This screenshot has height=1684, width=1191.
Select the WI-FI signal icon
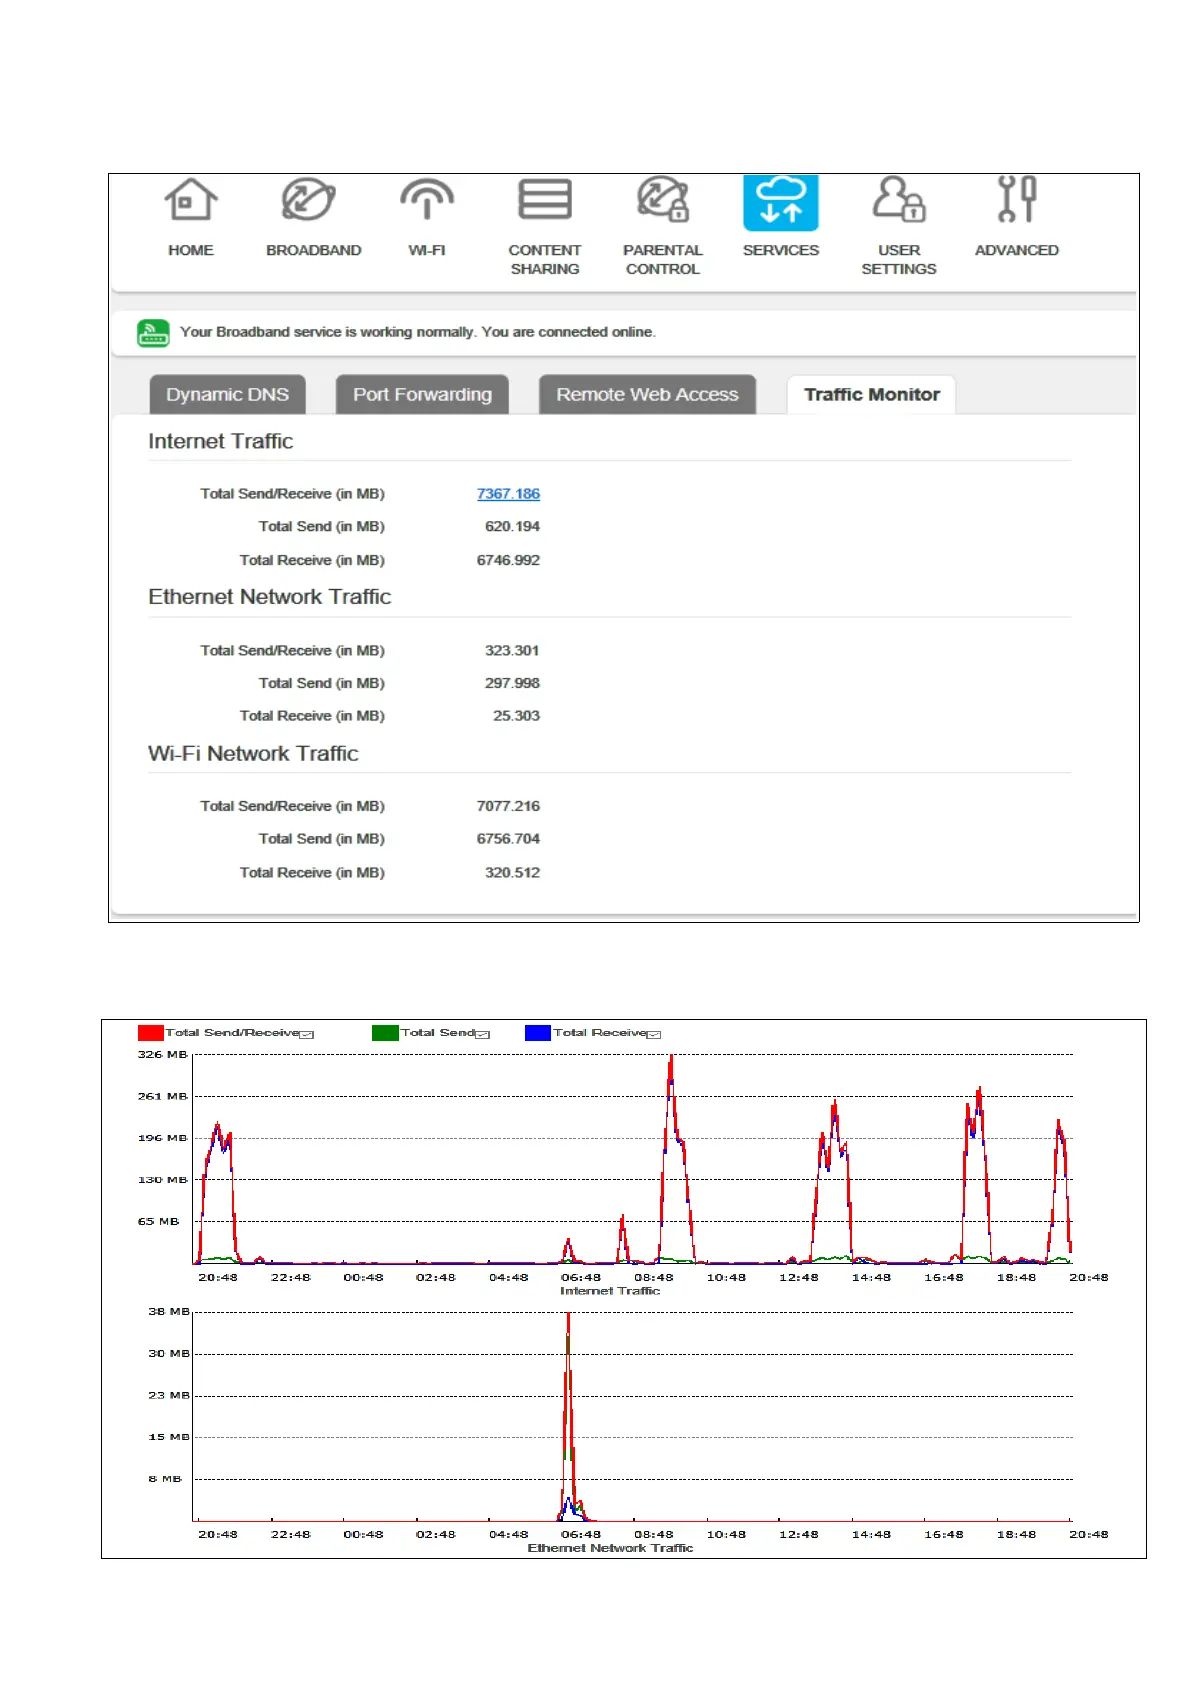click(427, 200)
